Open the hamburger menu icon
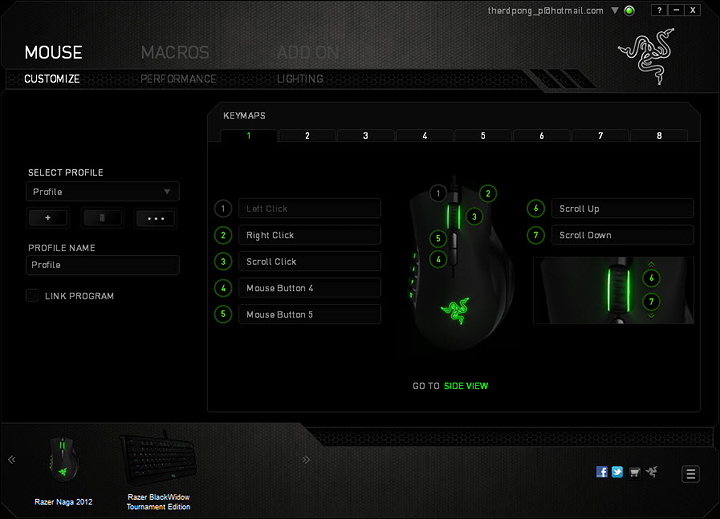The height and width of the screenshot is (519, 720). coord(691,474)
